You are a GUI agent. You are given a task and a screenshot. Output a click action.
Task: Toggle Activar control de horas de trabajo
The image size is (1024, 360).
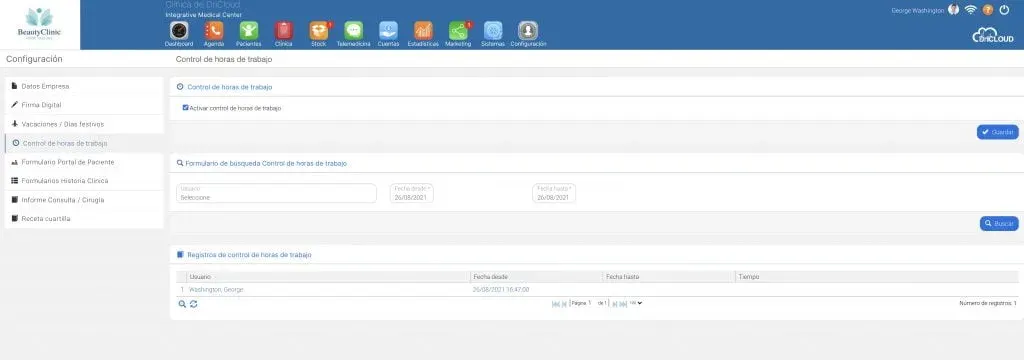pos(185,108)
